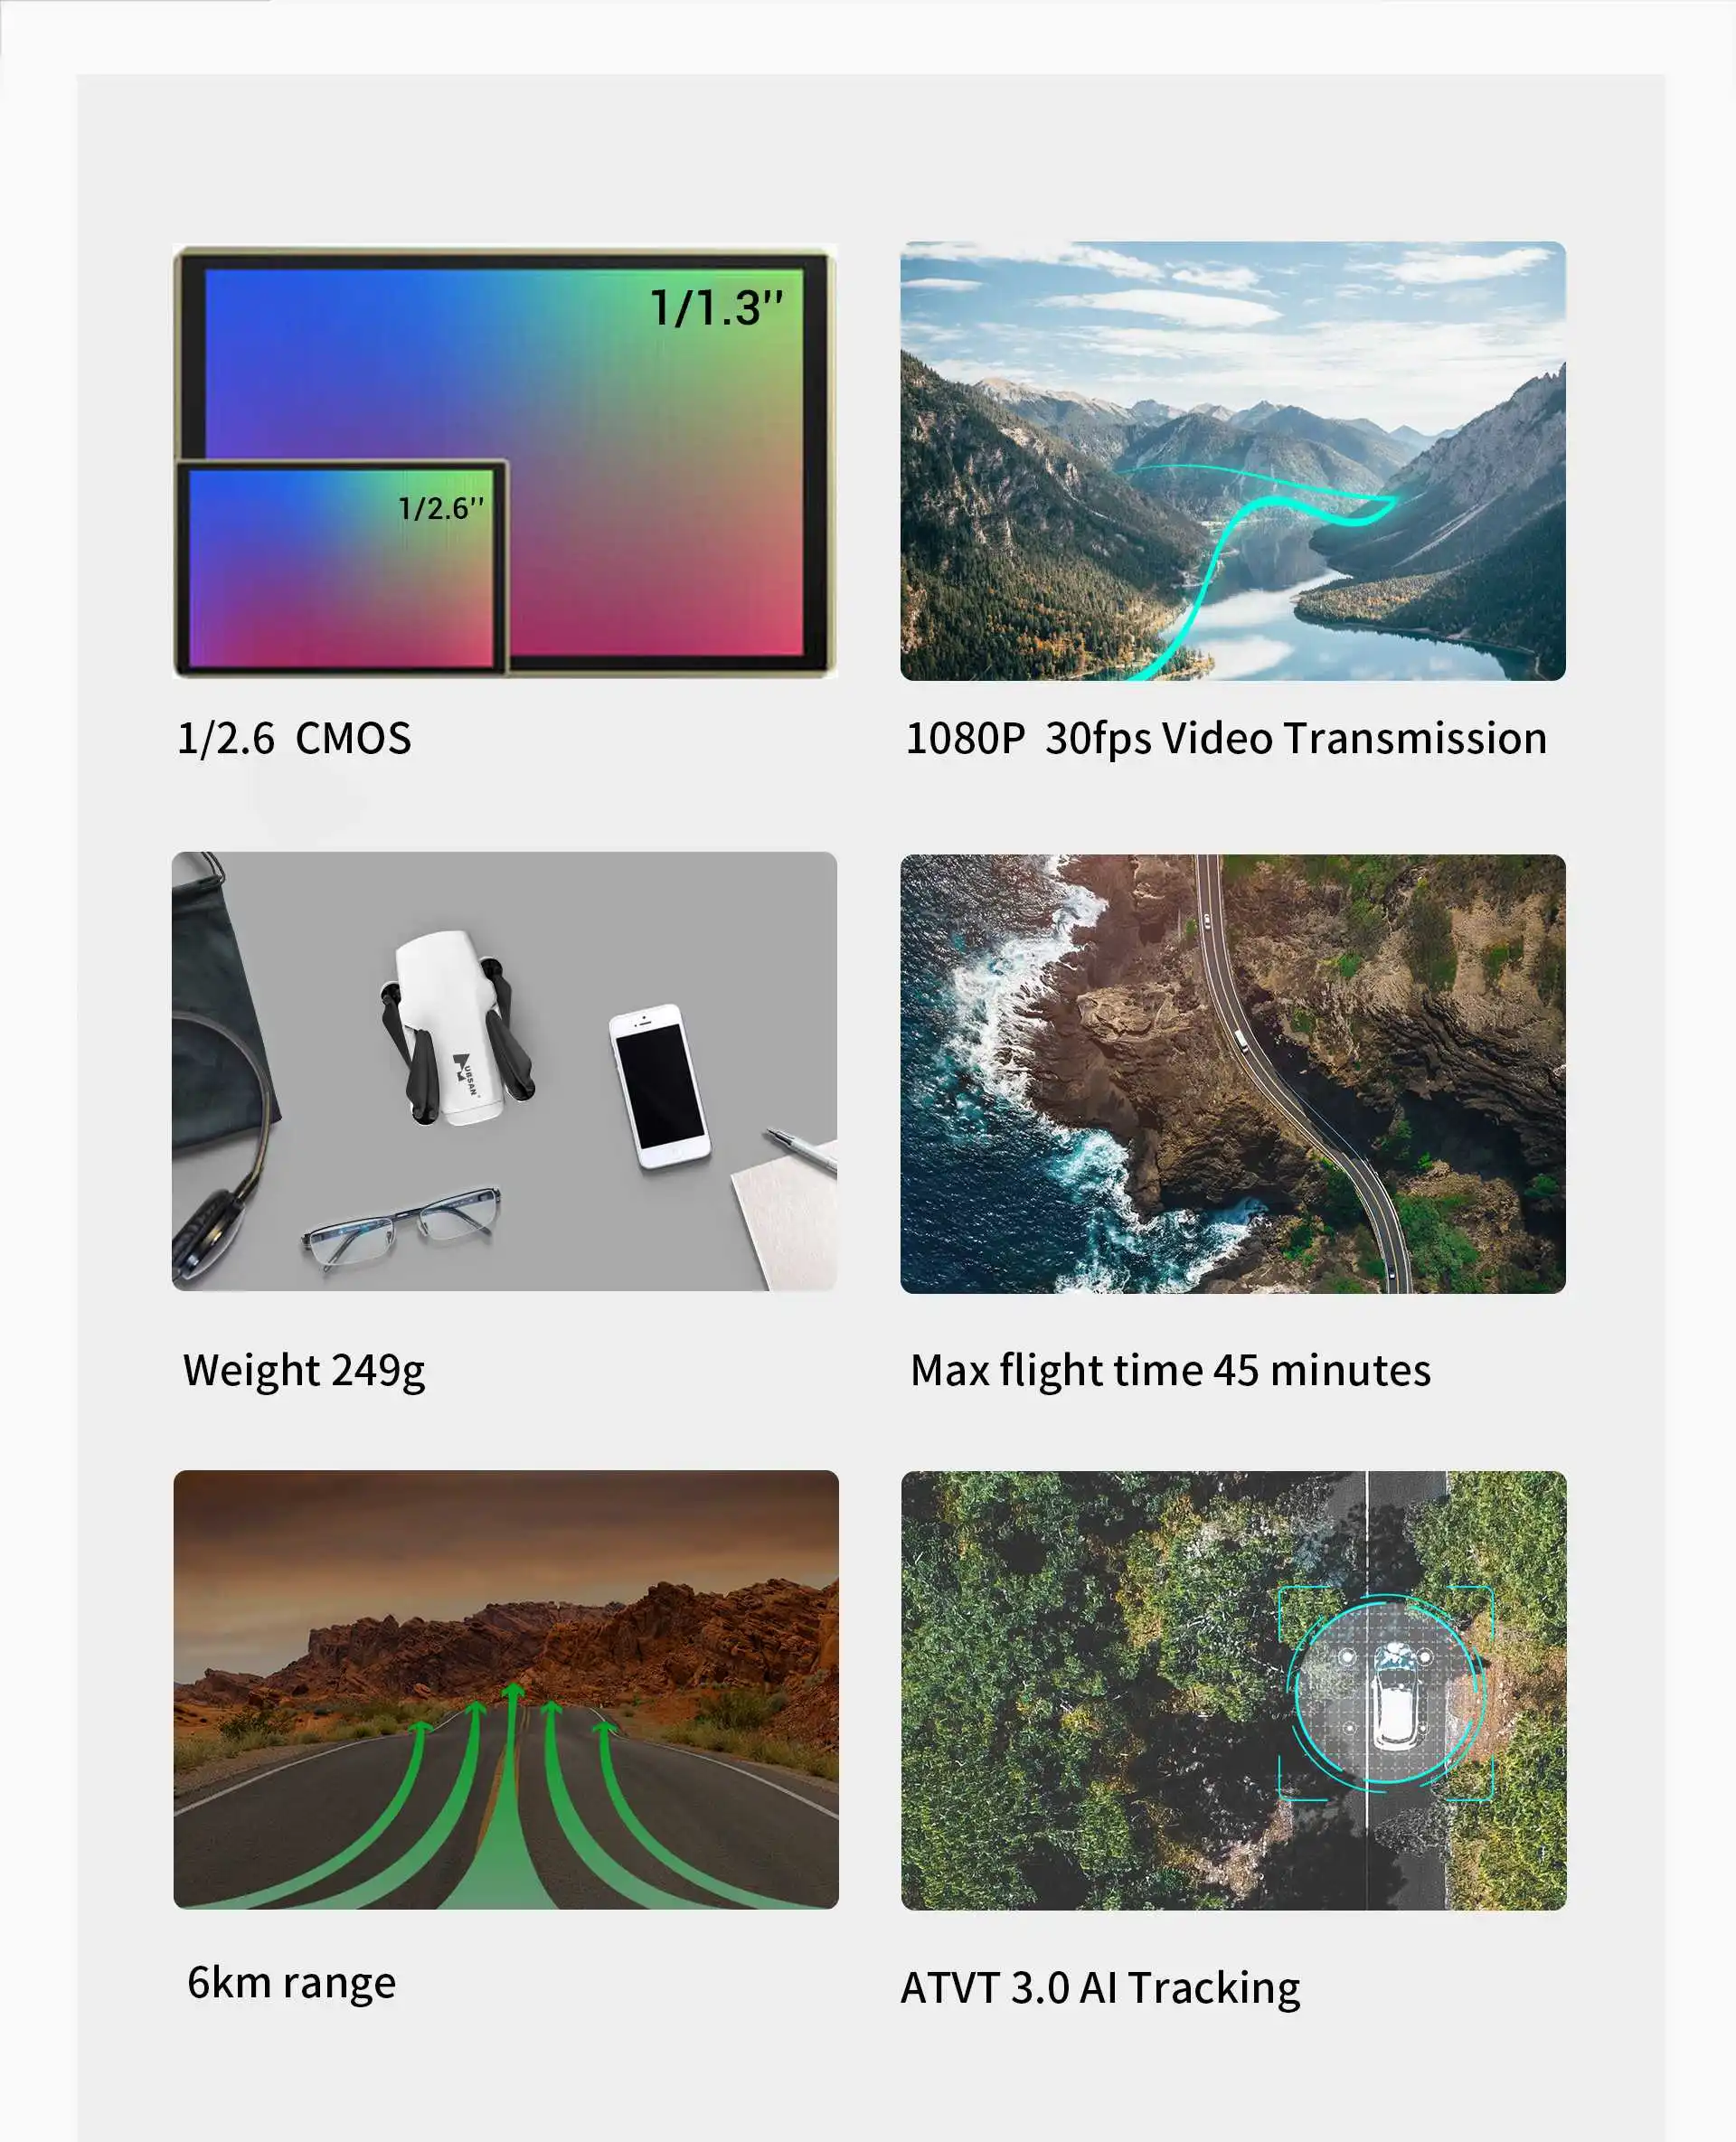Screen dimensions: 1736x2142
Task: Select the 1080P 30fps Video Transmission caption
Action: pyautogui.click(x=1226, y=739)
